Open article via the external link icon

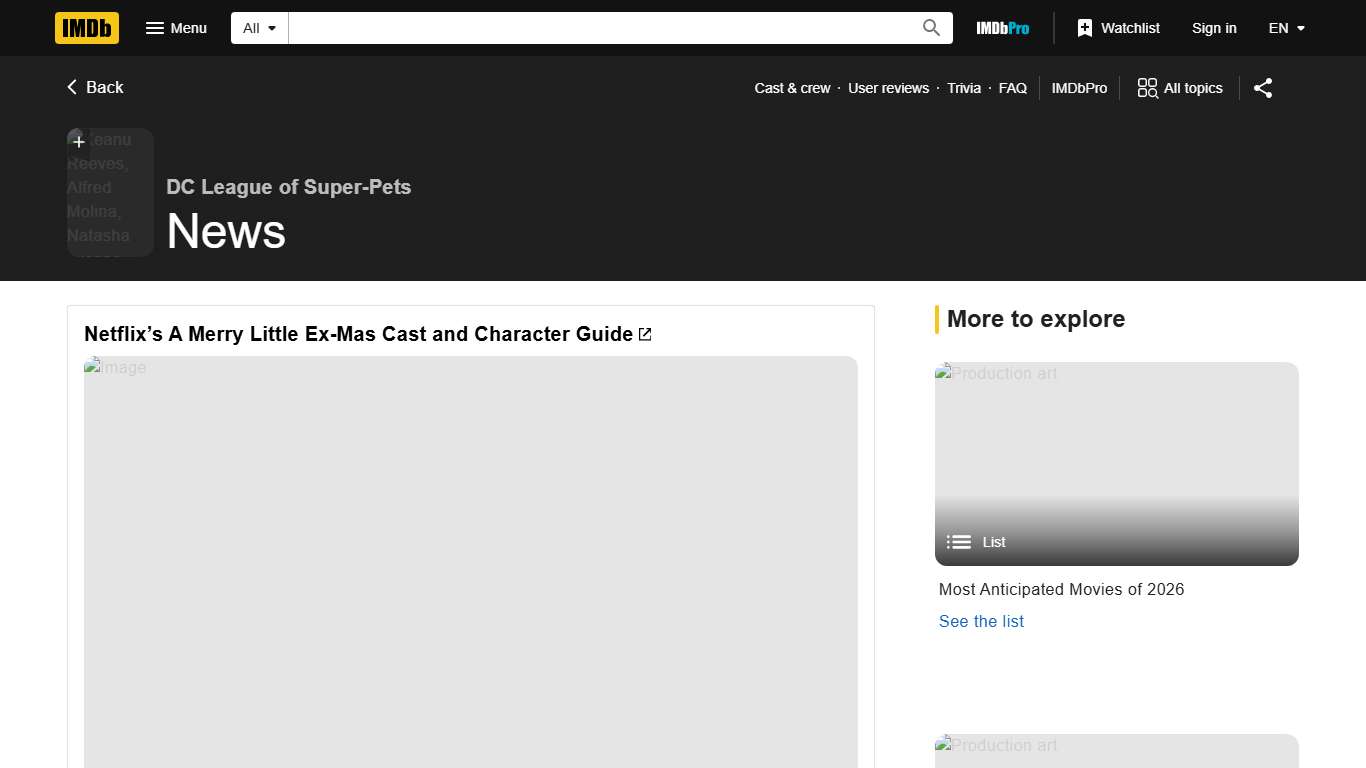click(644, 334)
